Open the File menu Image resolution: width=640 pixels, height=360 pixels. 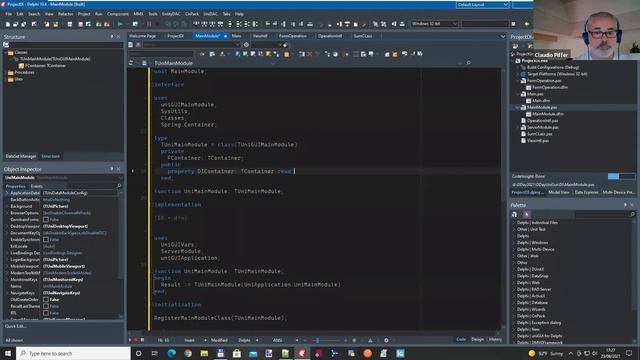[x=9, y=14]
